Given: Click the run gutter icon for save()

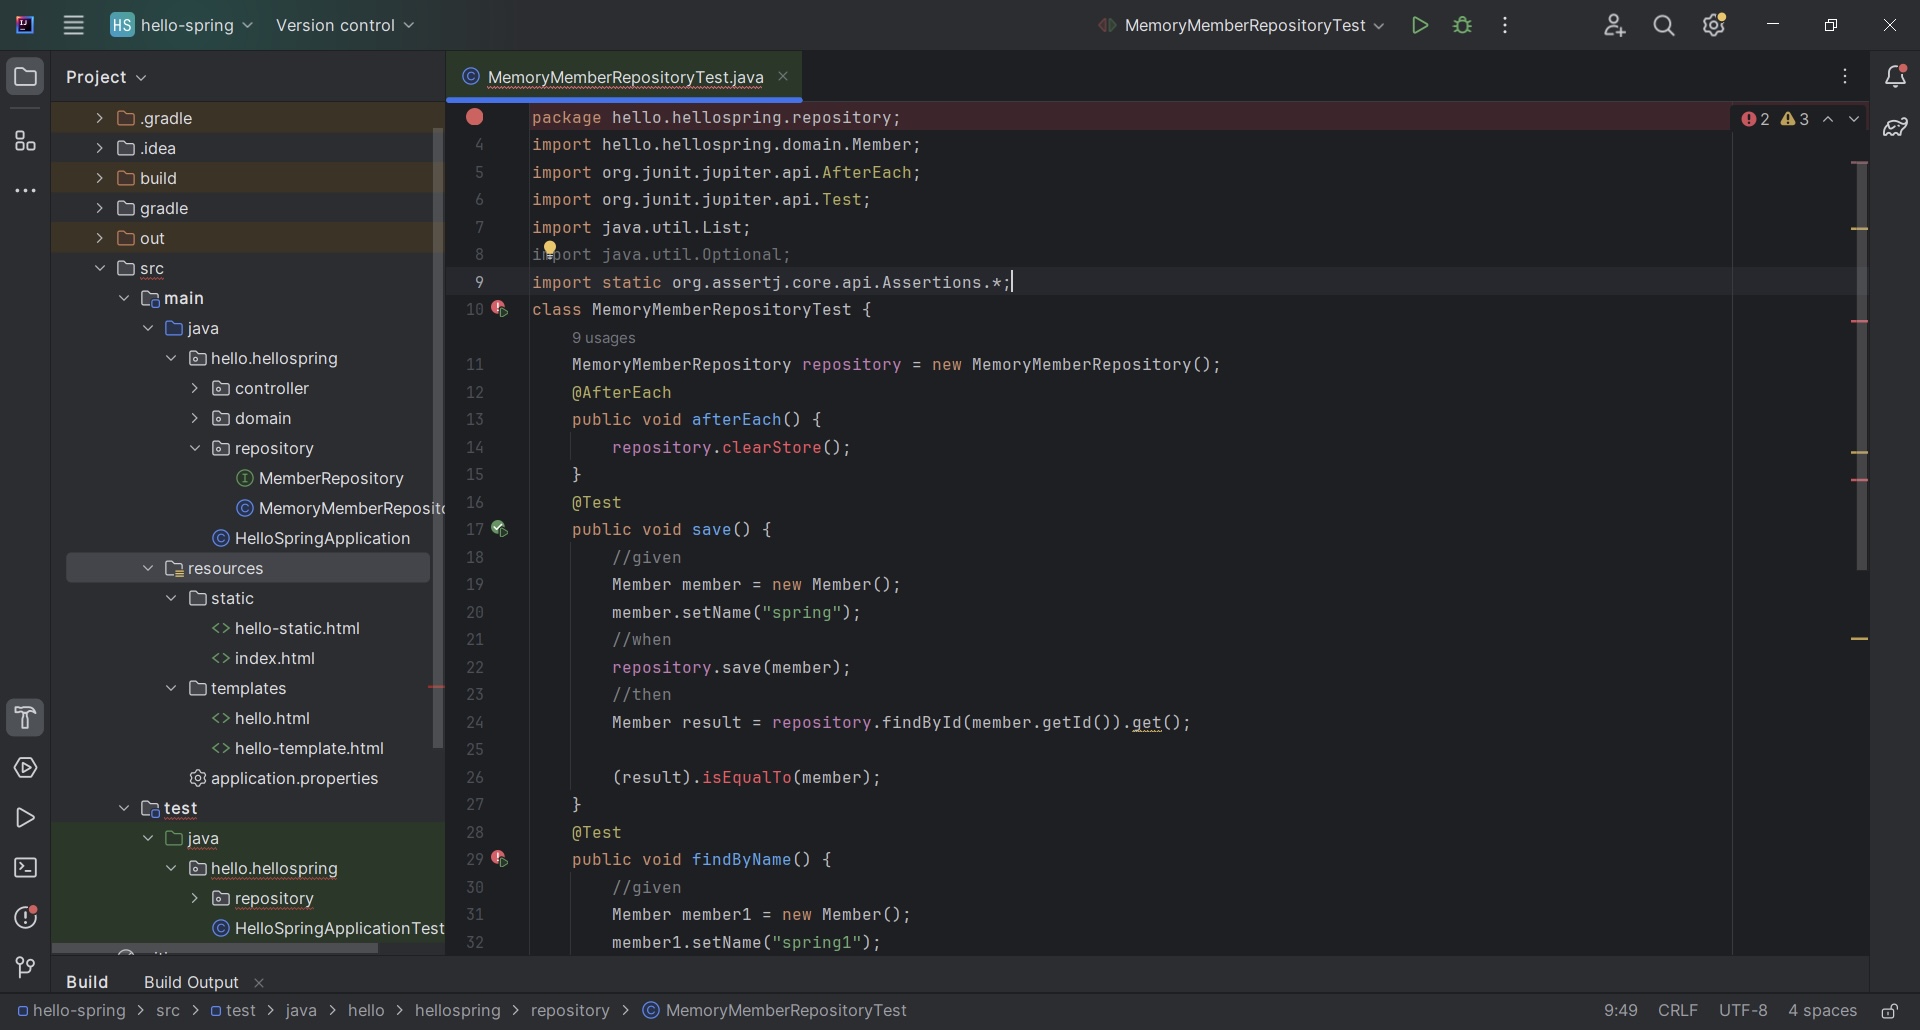Looking at the screenshot, I should pos(500,530).
